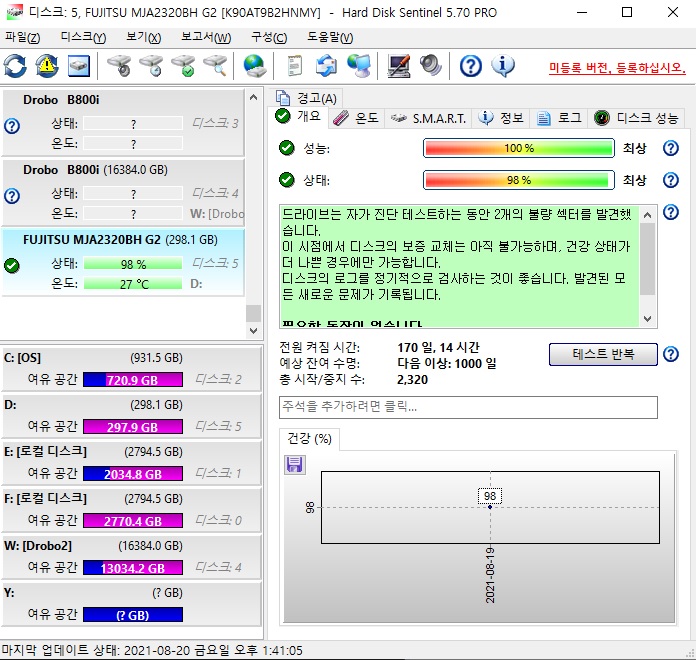The height and width of the screenshot is (660, 696).
Task: Click the comment field 주석을 추가하려면 클릭
Action: (468, 407)
